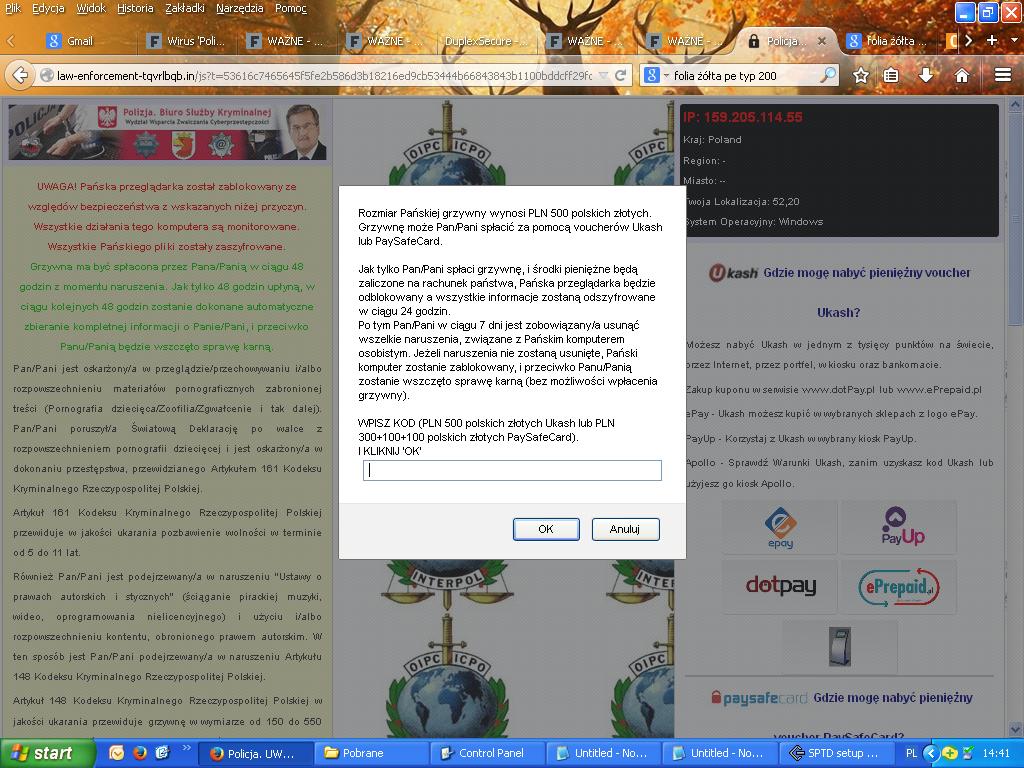Switch to the folia żółta tab

888,41
